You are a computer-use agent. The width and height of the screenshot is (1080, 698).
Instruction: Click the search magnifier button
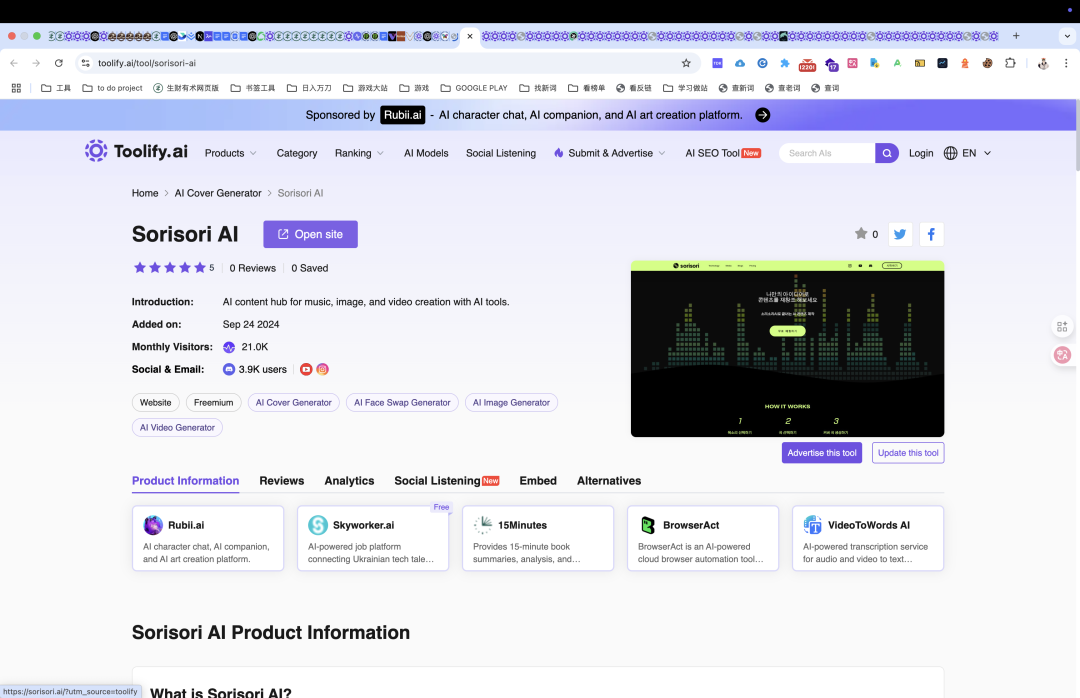(886, 153)
